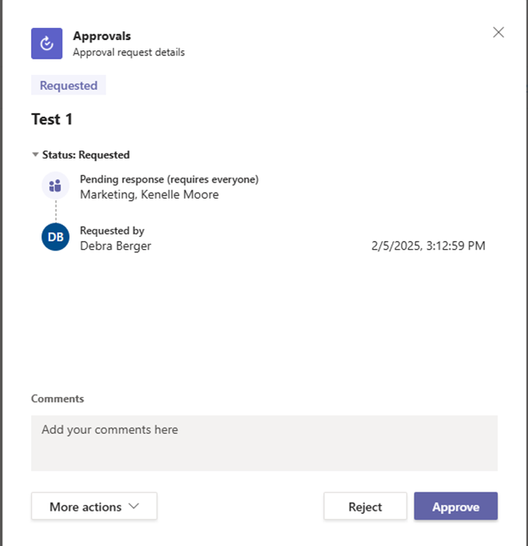This screenshot has height=546, width=528.
Task: Click the Approvals app icon
Action: [47, 44]
